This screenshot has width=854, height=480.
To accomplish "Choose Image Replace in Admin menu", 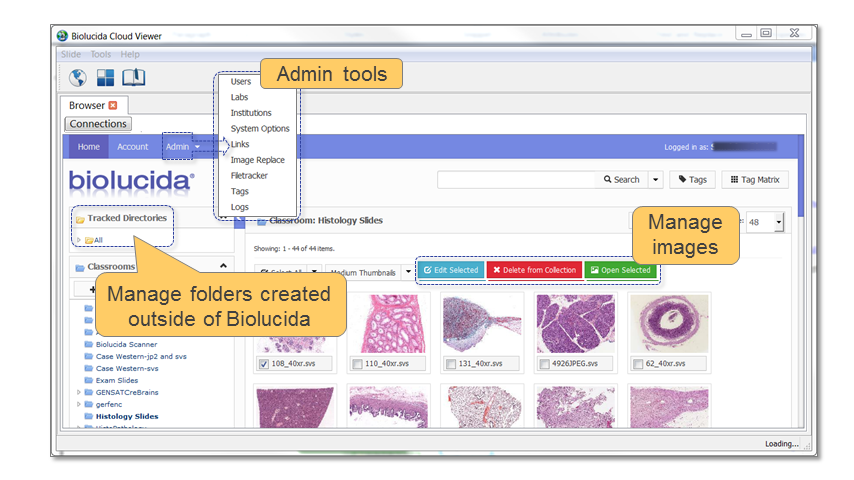I will click(x=257, y=160).
